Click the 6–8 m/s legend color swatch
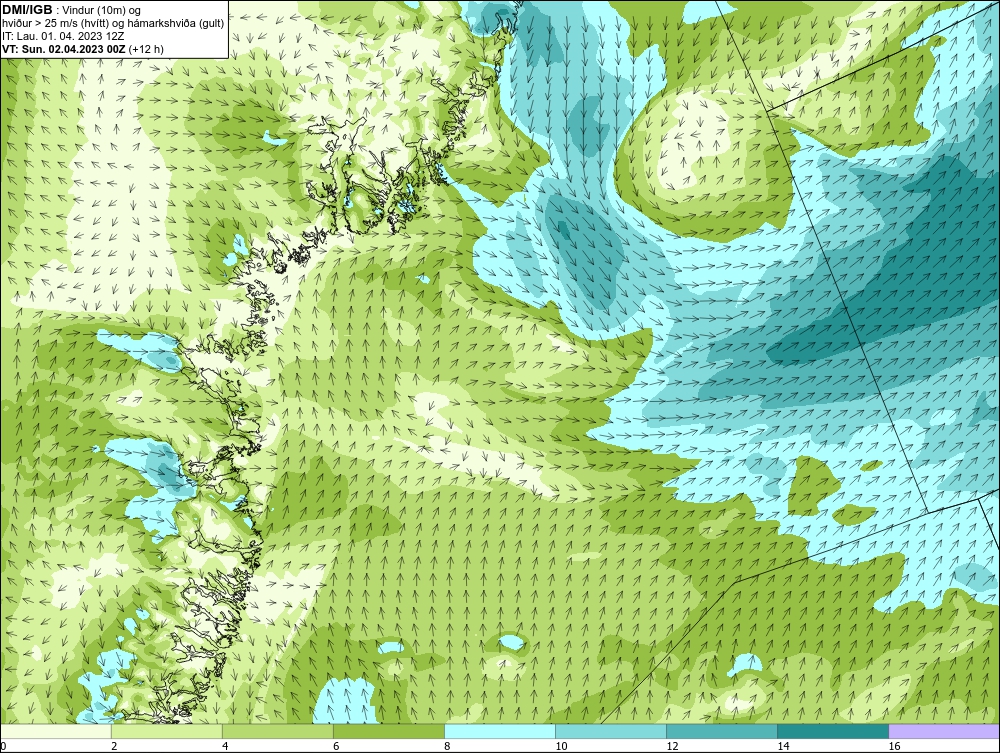1000x753 pixels. tap(389, 731)
